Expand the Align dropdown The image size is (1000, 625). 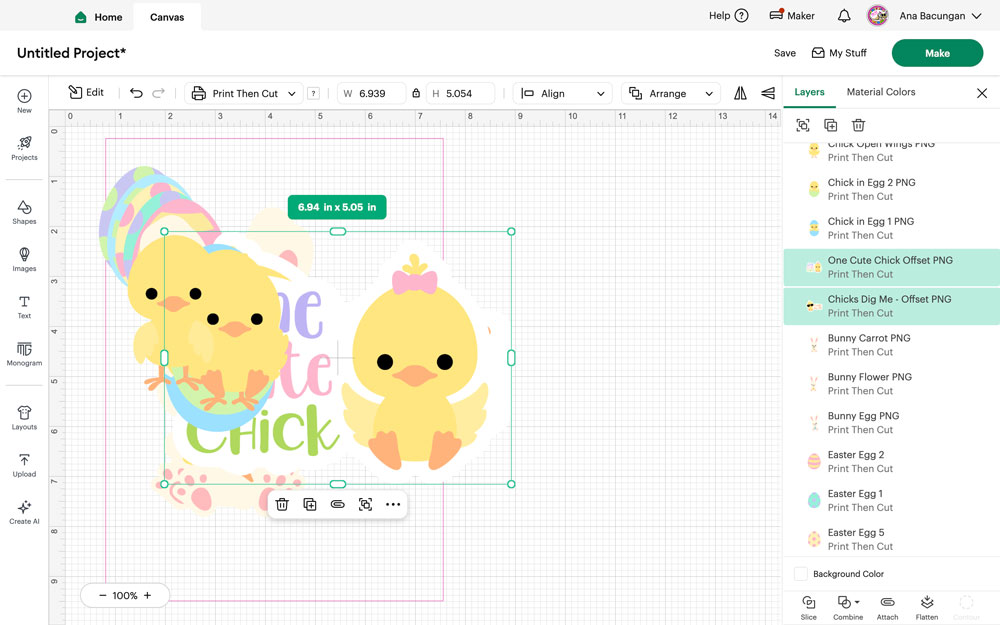click(x=562, y=93)
